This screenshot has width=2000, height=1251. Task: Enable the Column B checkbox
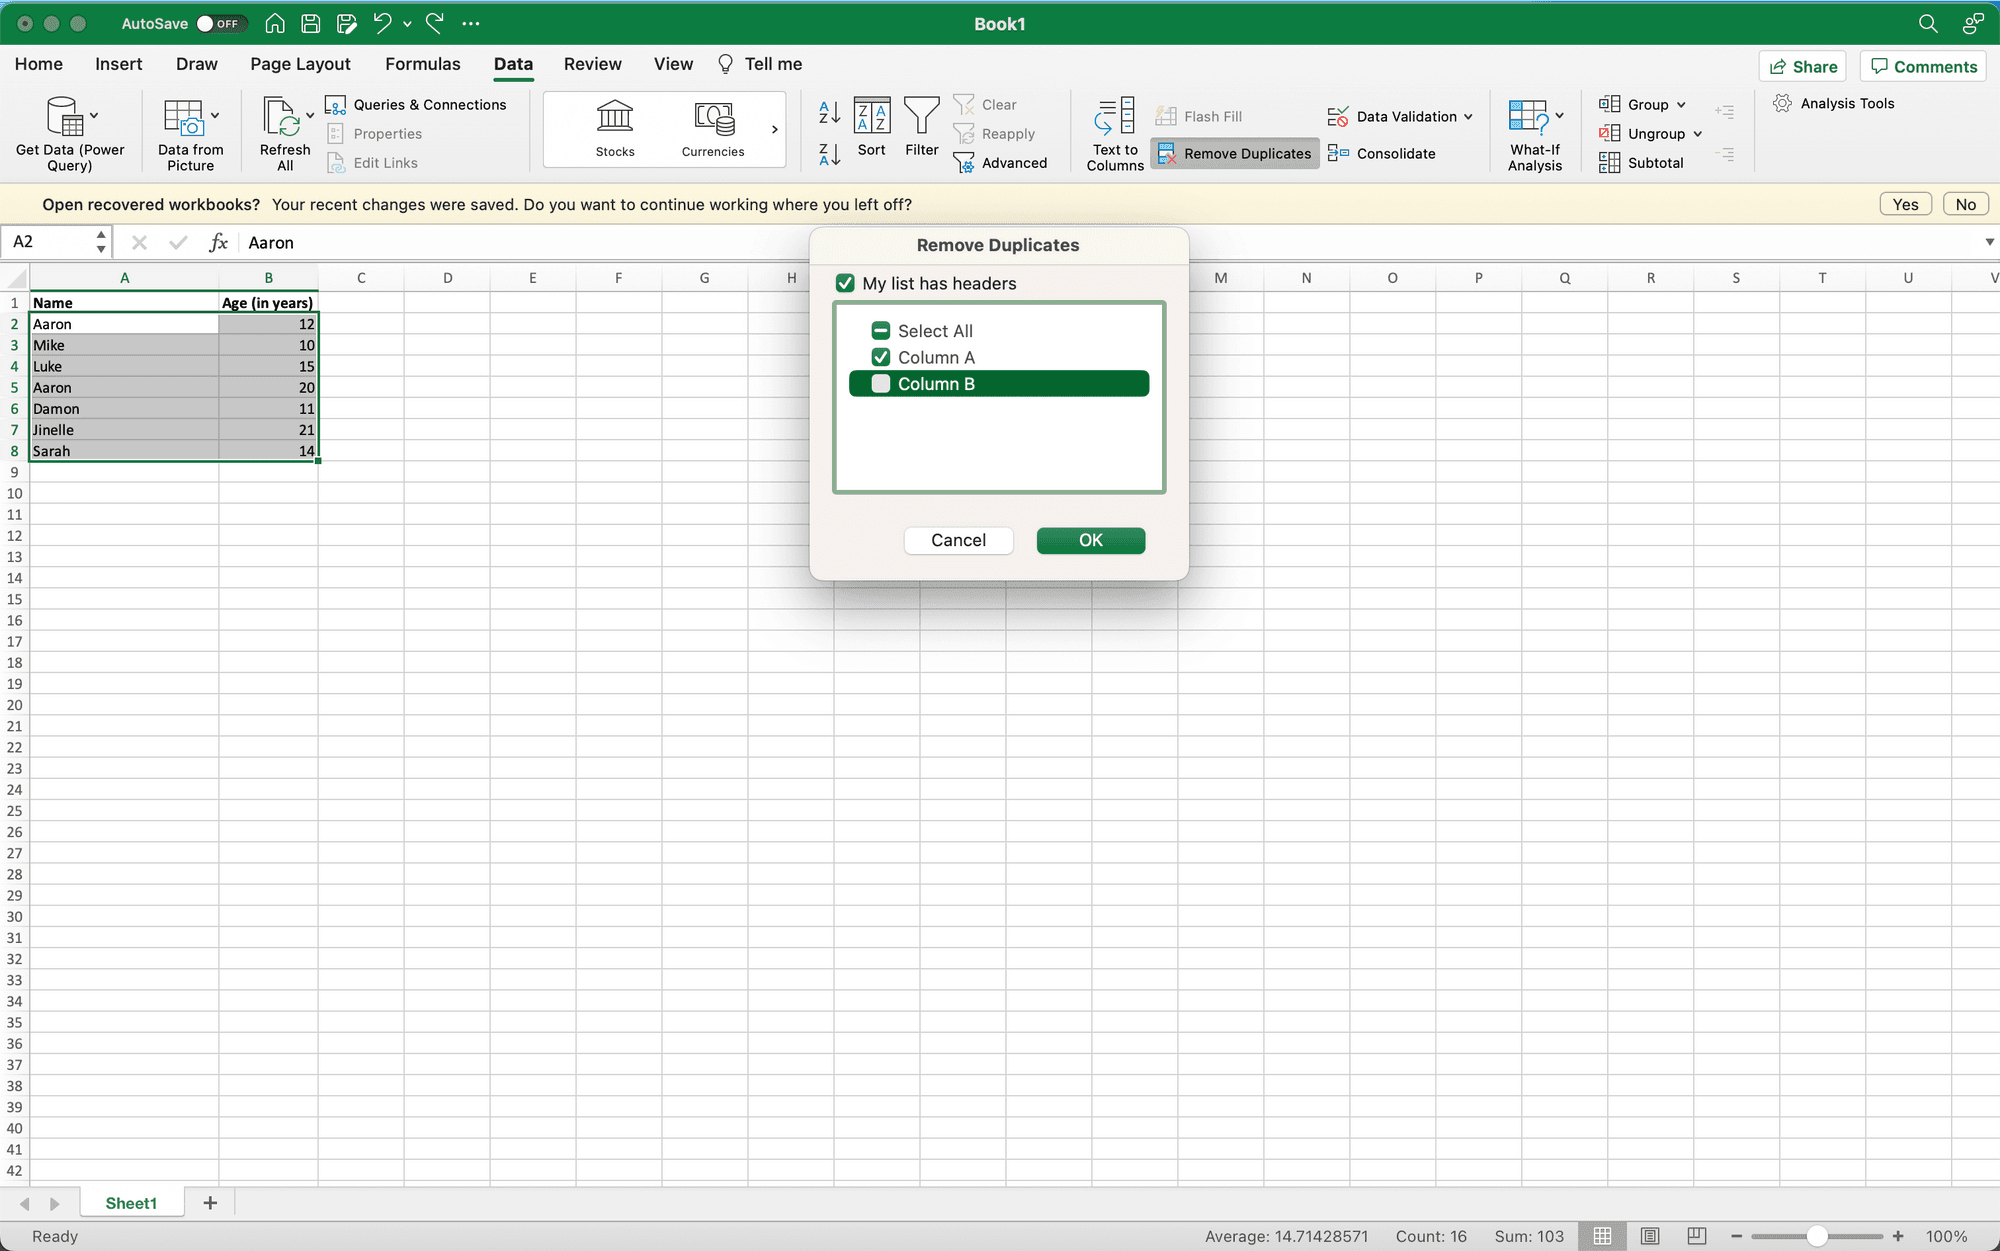(880, 383)
